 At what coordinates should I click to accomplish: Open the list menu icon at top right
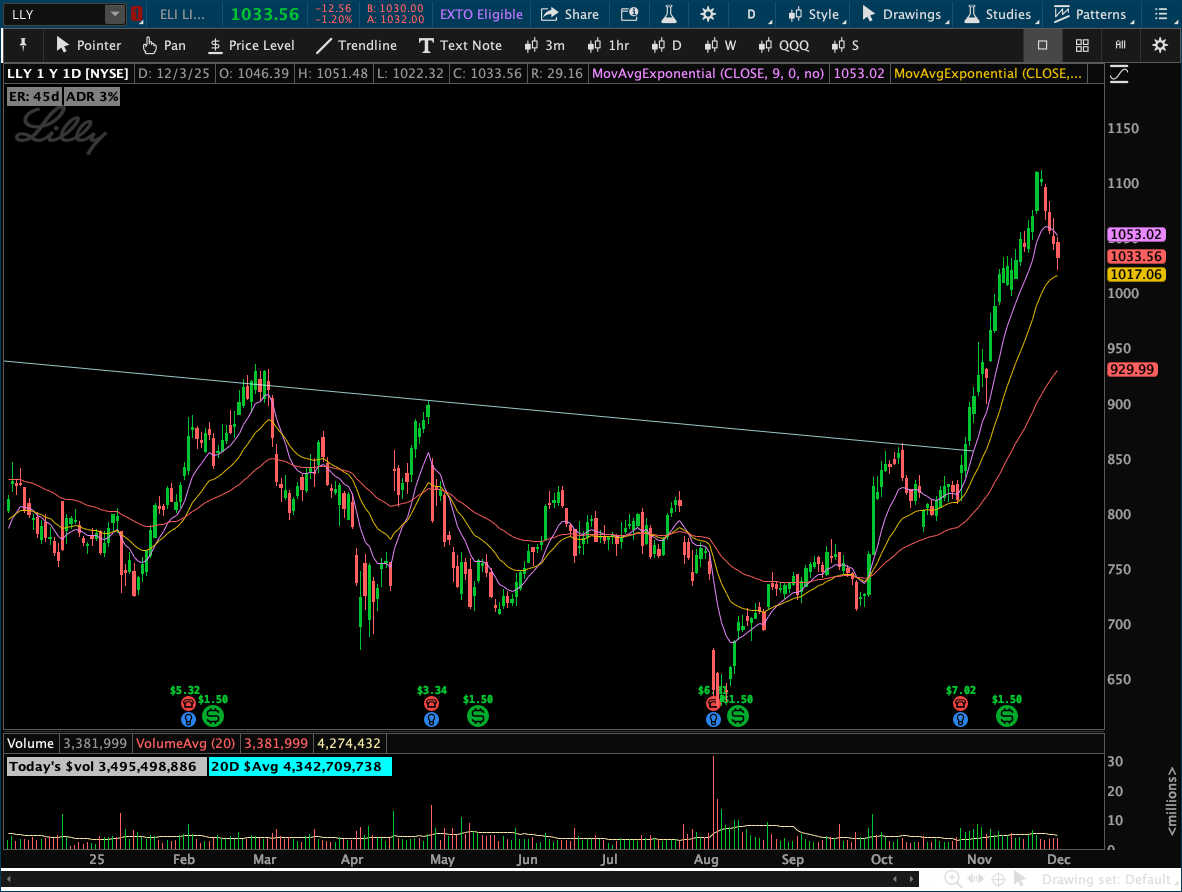point(1162,14)
